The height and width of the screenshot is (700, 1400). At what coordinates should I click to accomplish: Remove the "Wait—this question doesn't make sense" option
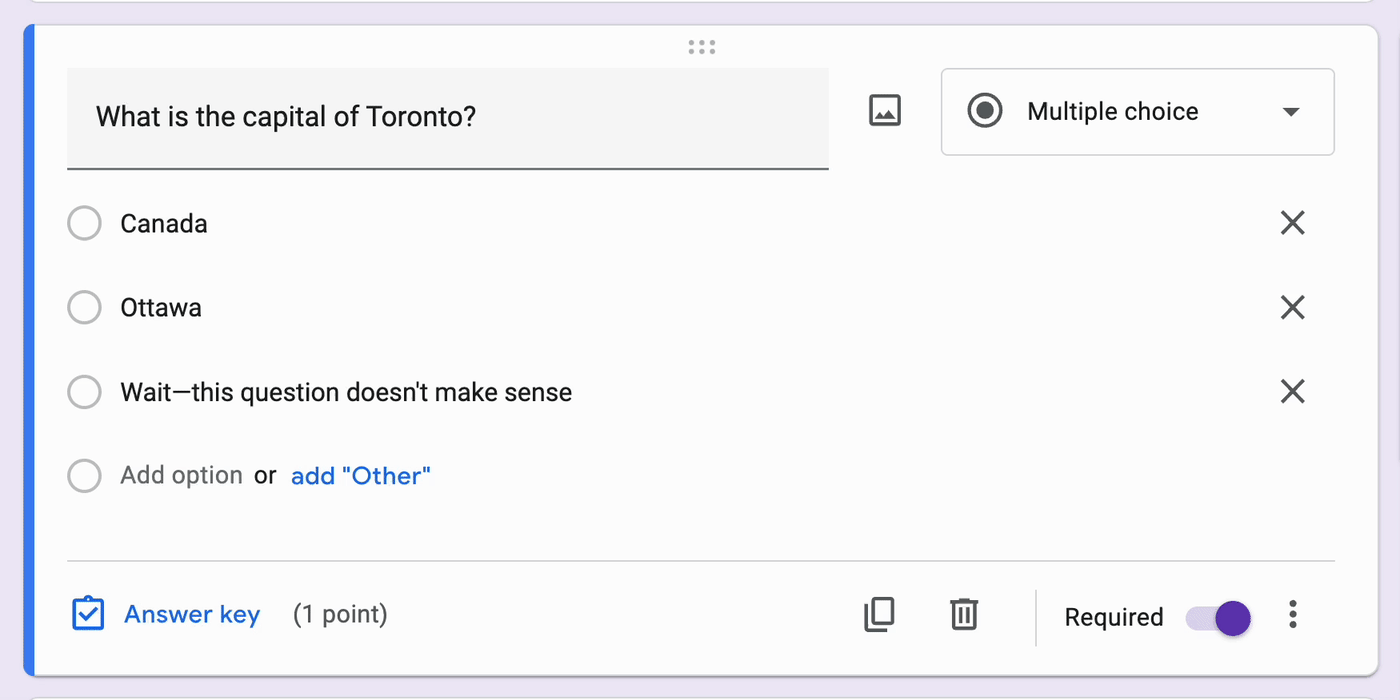[x=1292, y=392]
